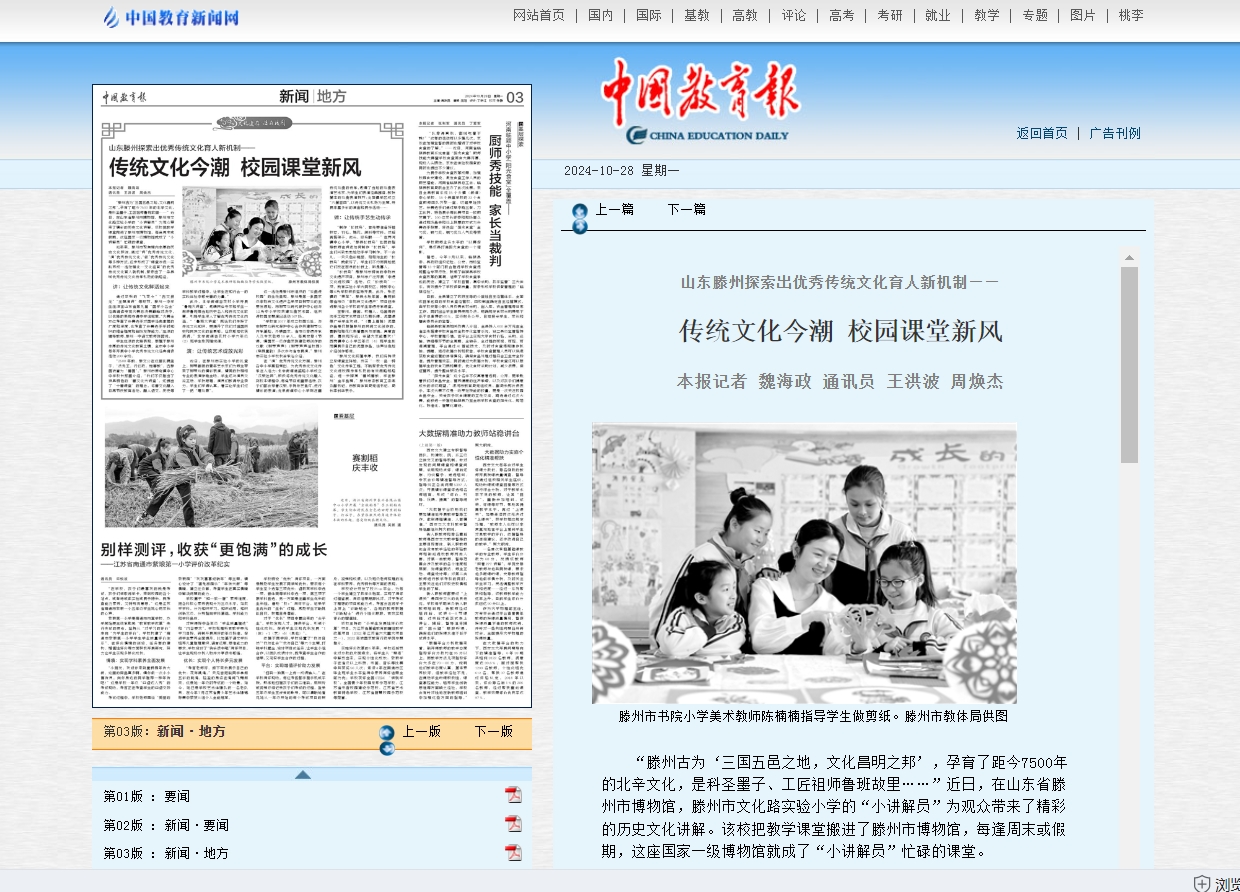
Task: Open the 评论 navigation item
Action: (794, 15)
